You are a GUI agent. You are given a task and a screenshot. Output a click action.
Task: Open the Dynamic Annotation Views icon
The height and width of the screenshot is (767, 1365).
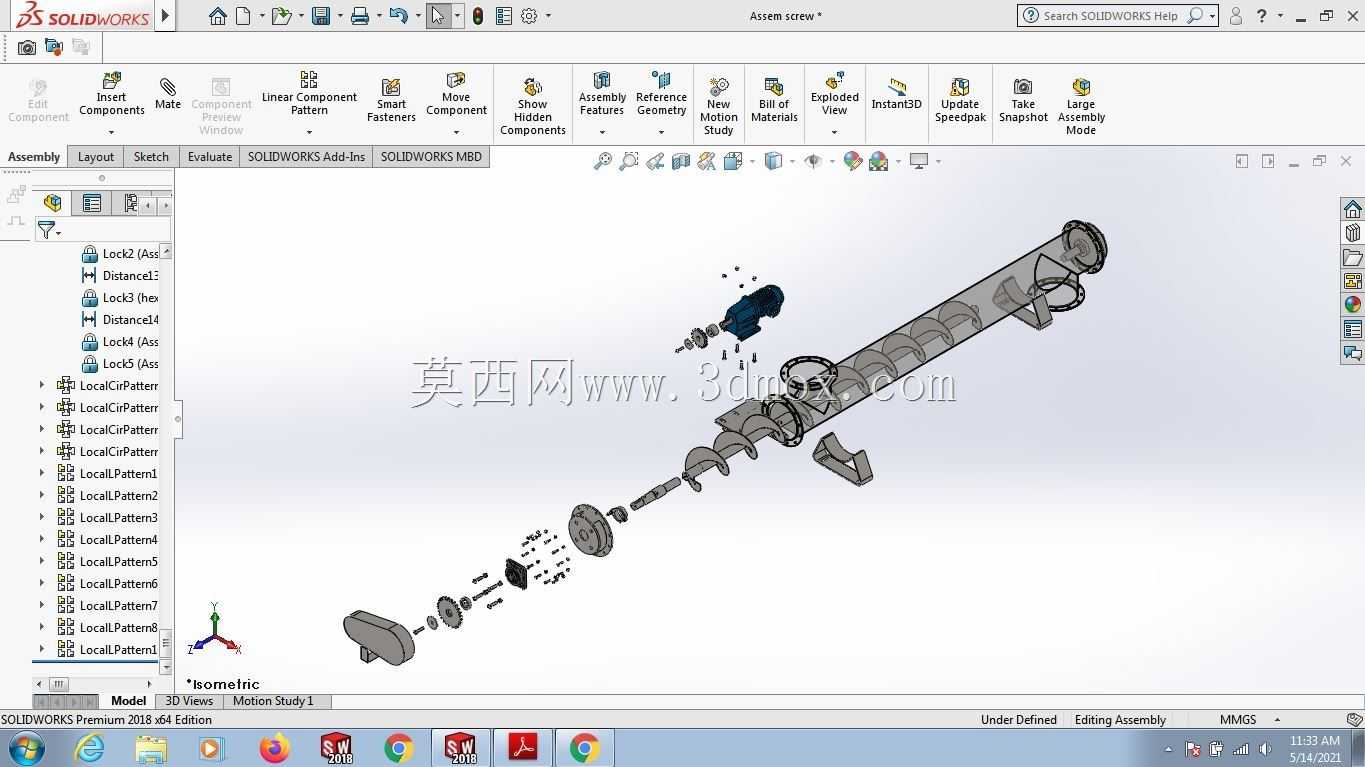tap(707, 161)
